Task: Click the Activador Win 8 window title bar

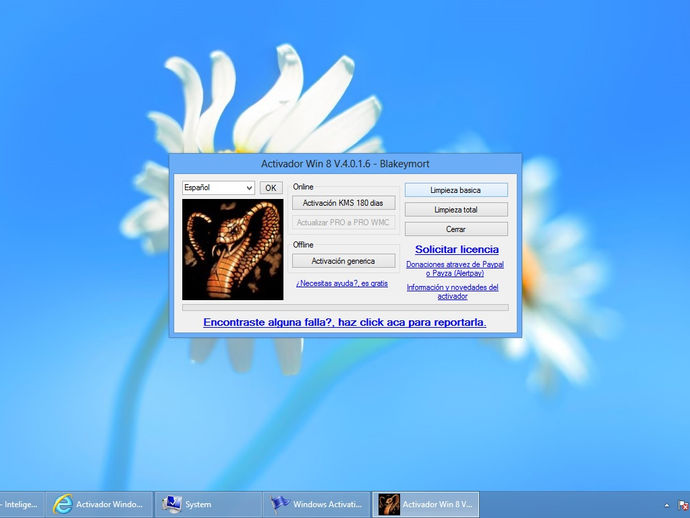Action: pyautogui.click(x=345, y=164)
